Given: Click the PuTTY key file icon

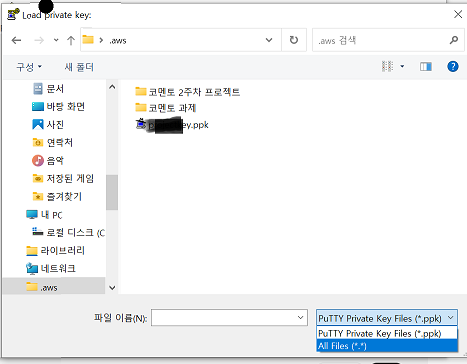Looking at the screenshot, I should [141, 124].
